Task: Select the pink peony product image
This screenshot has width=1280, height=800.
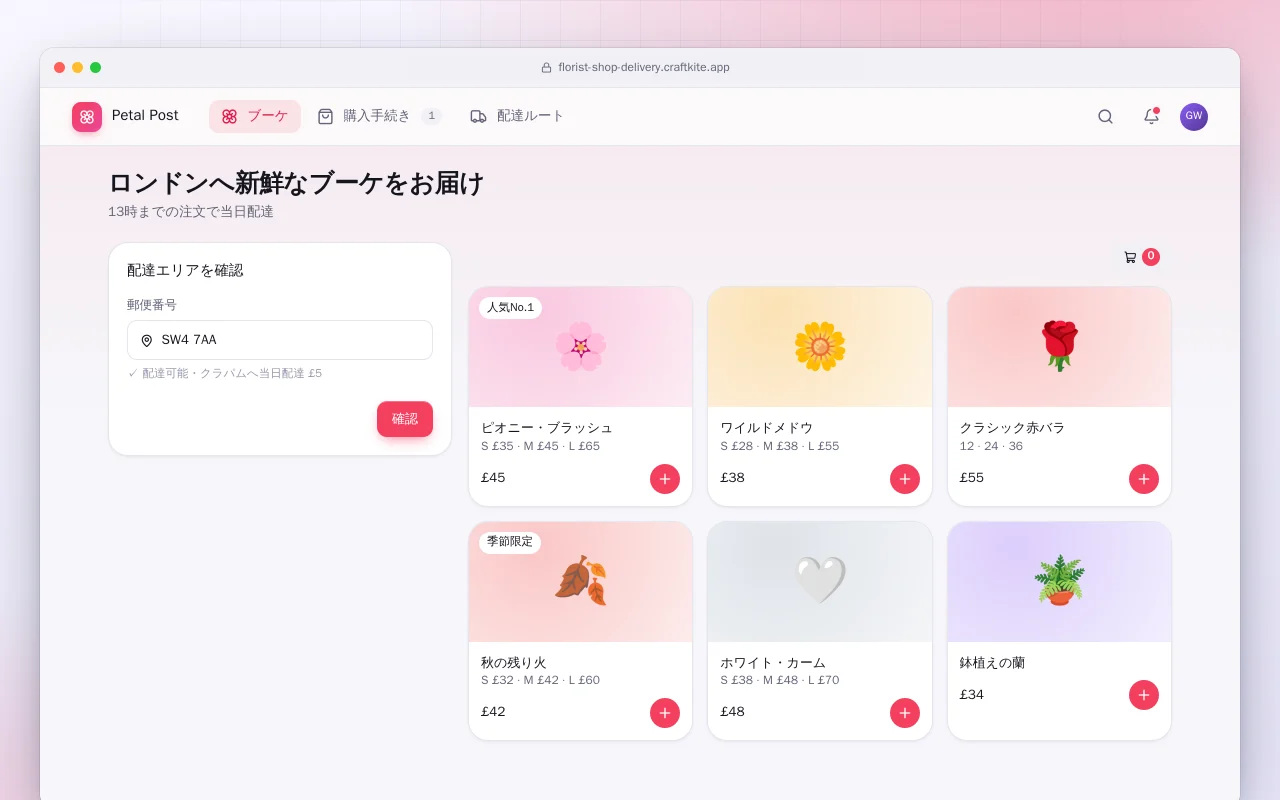Action: [580, 347]
